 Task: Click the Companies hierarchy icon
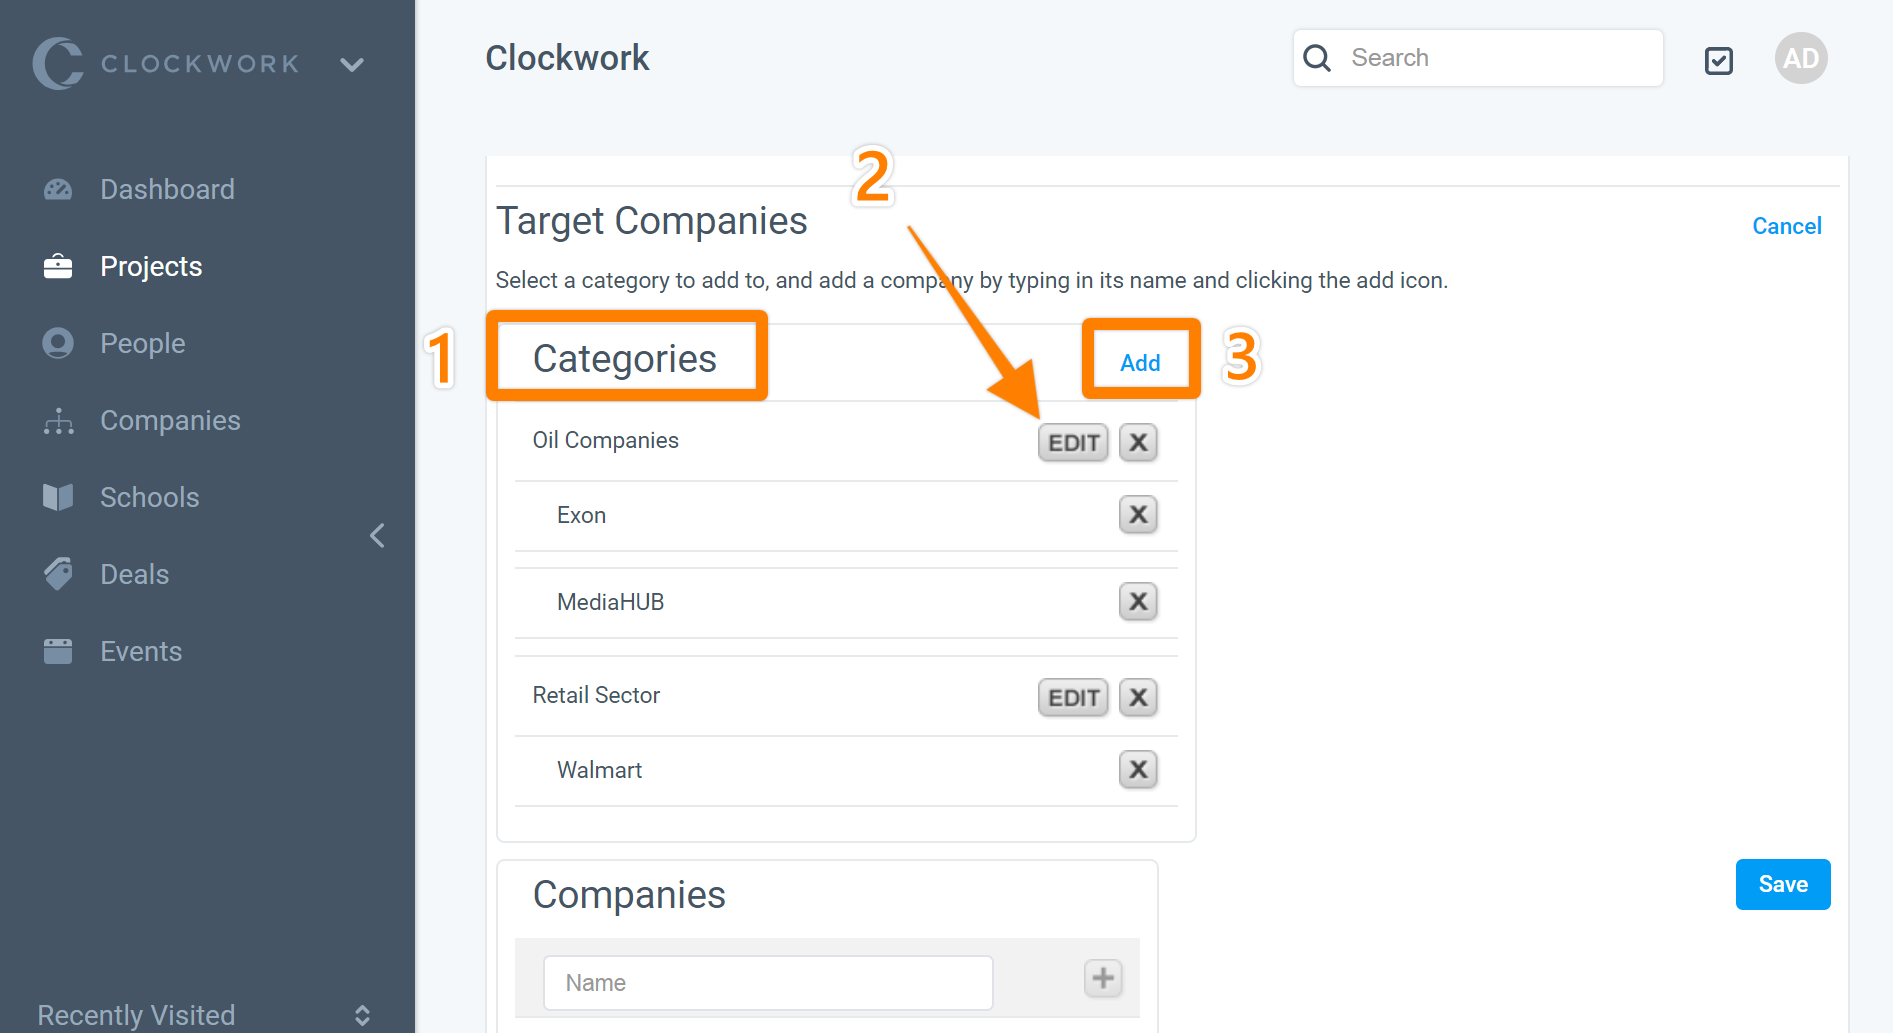pyautogui.click(x=58, y=420)
